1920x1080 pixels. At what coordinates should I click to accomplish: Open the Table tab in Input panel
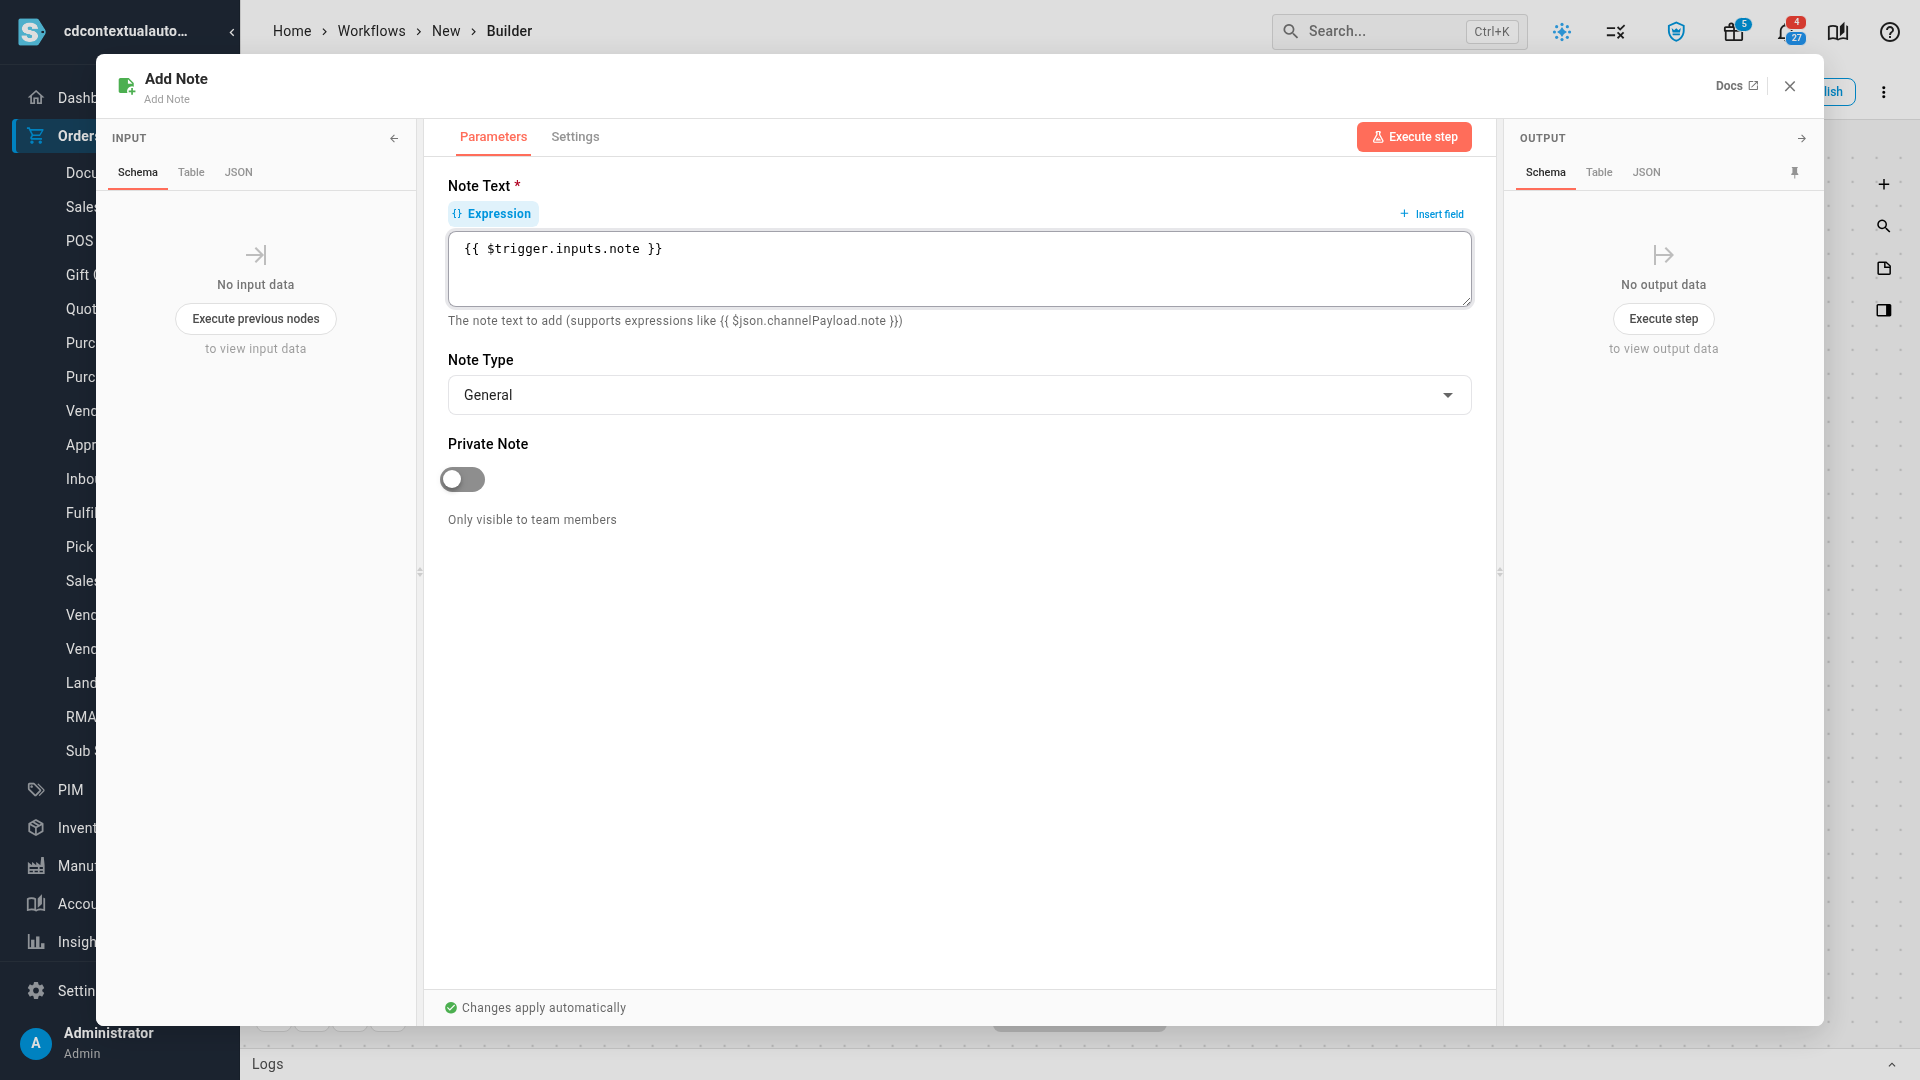(x=191, y=172)
